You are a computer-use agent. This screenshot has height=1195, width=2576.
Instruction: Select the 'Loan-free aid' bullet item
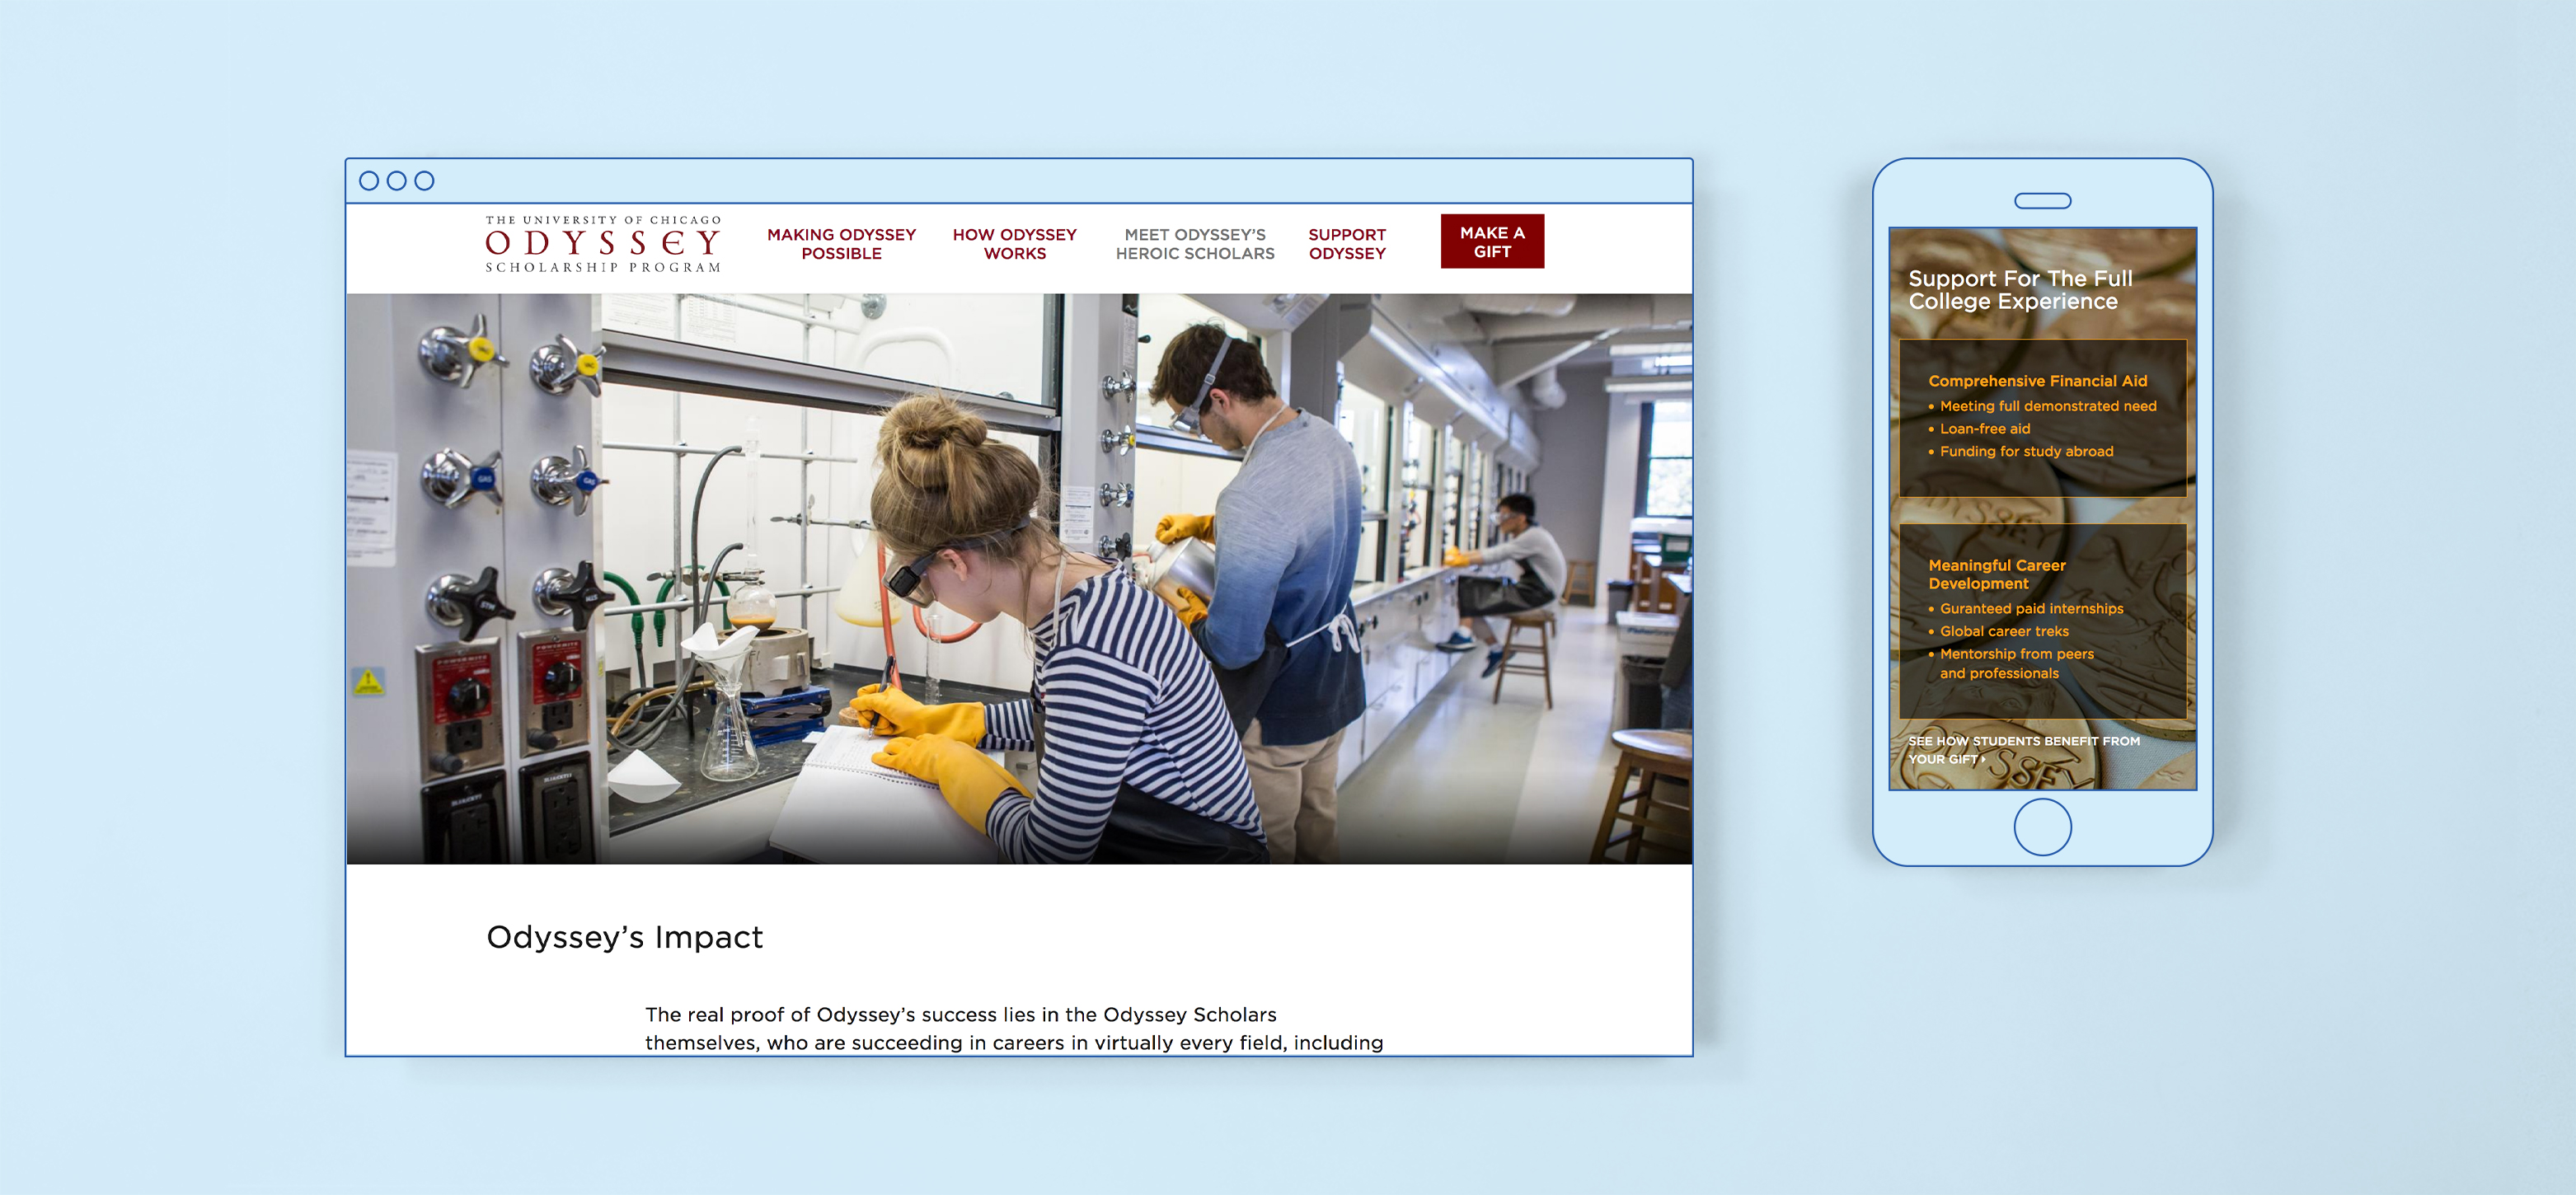(x=1984, y=429)
